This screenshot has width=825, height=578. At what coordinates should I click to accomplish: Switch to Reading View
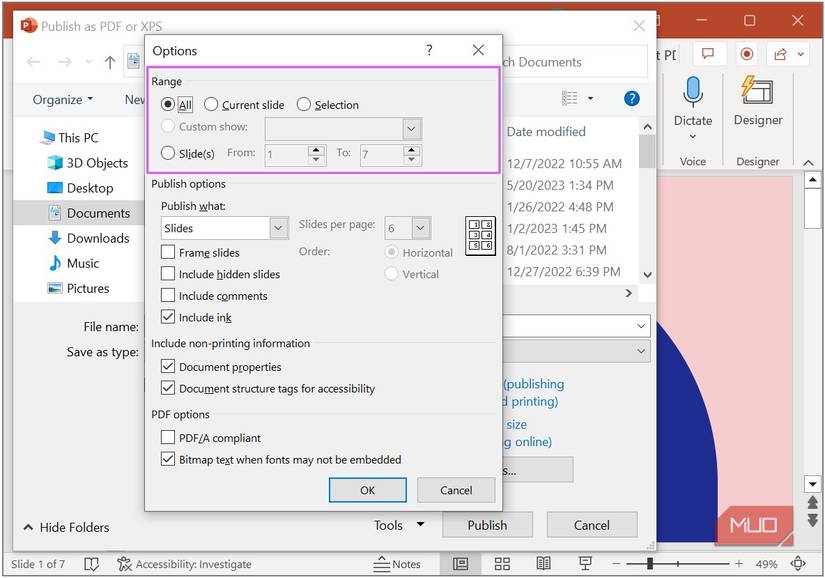click(543, 564)
